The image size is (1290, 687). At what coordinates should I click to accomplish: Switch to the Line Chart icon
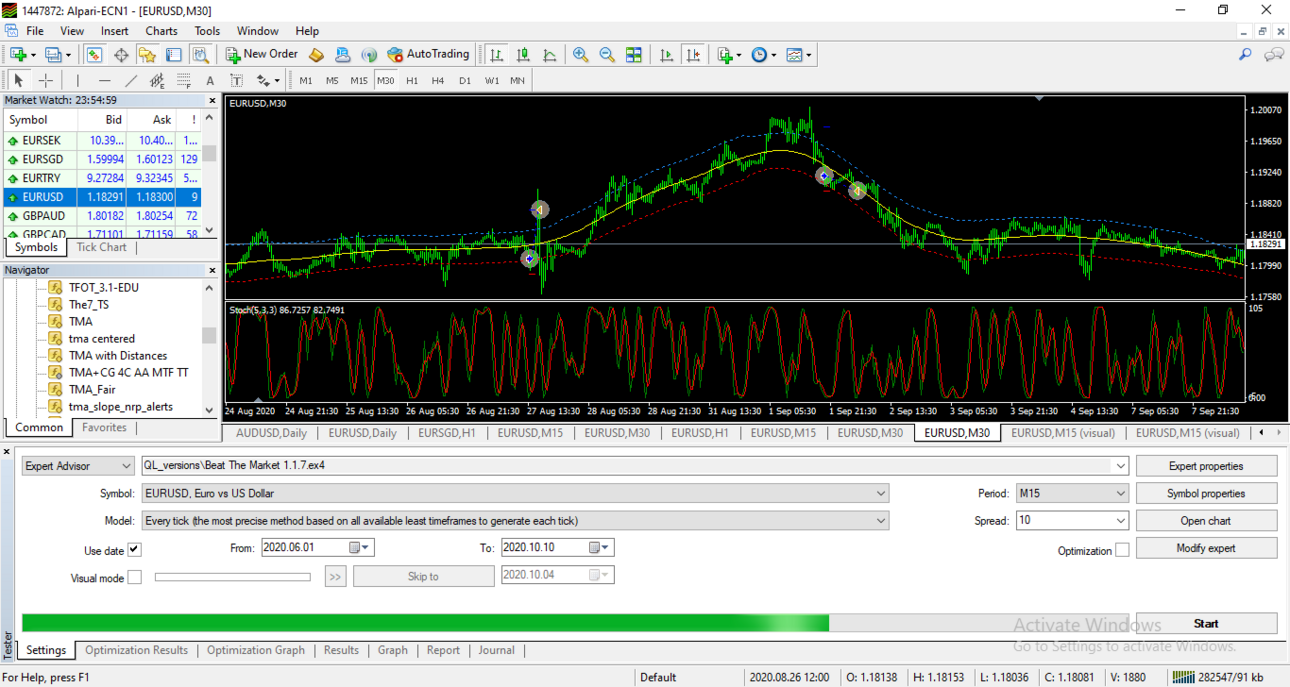tap(549, 55)
